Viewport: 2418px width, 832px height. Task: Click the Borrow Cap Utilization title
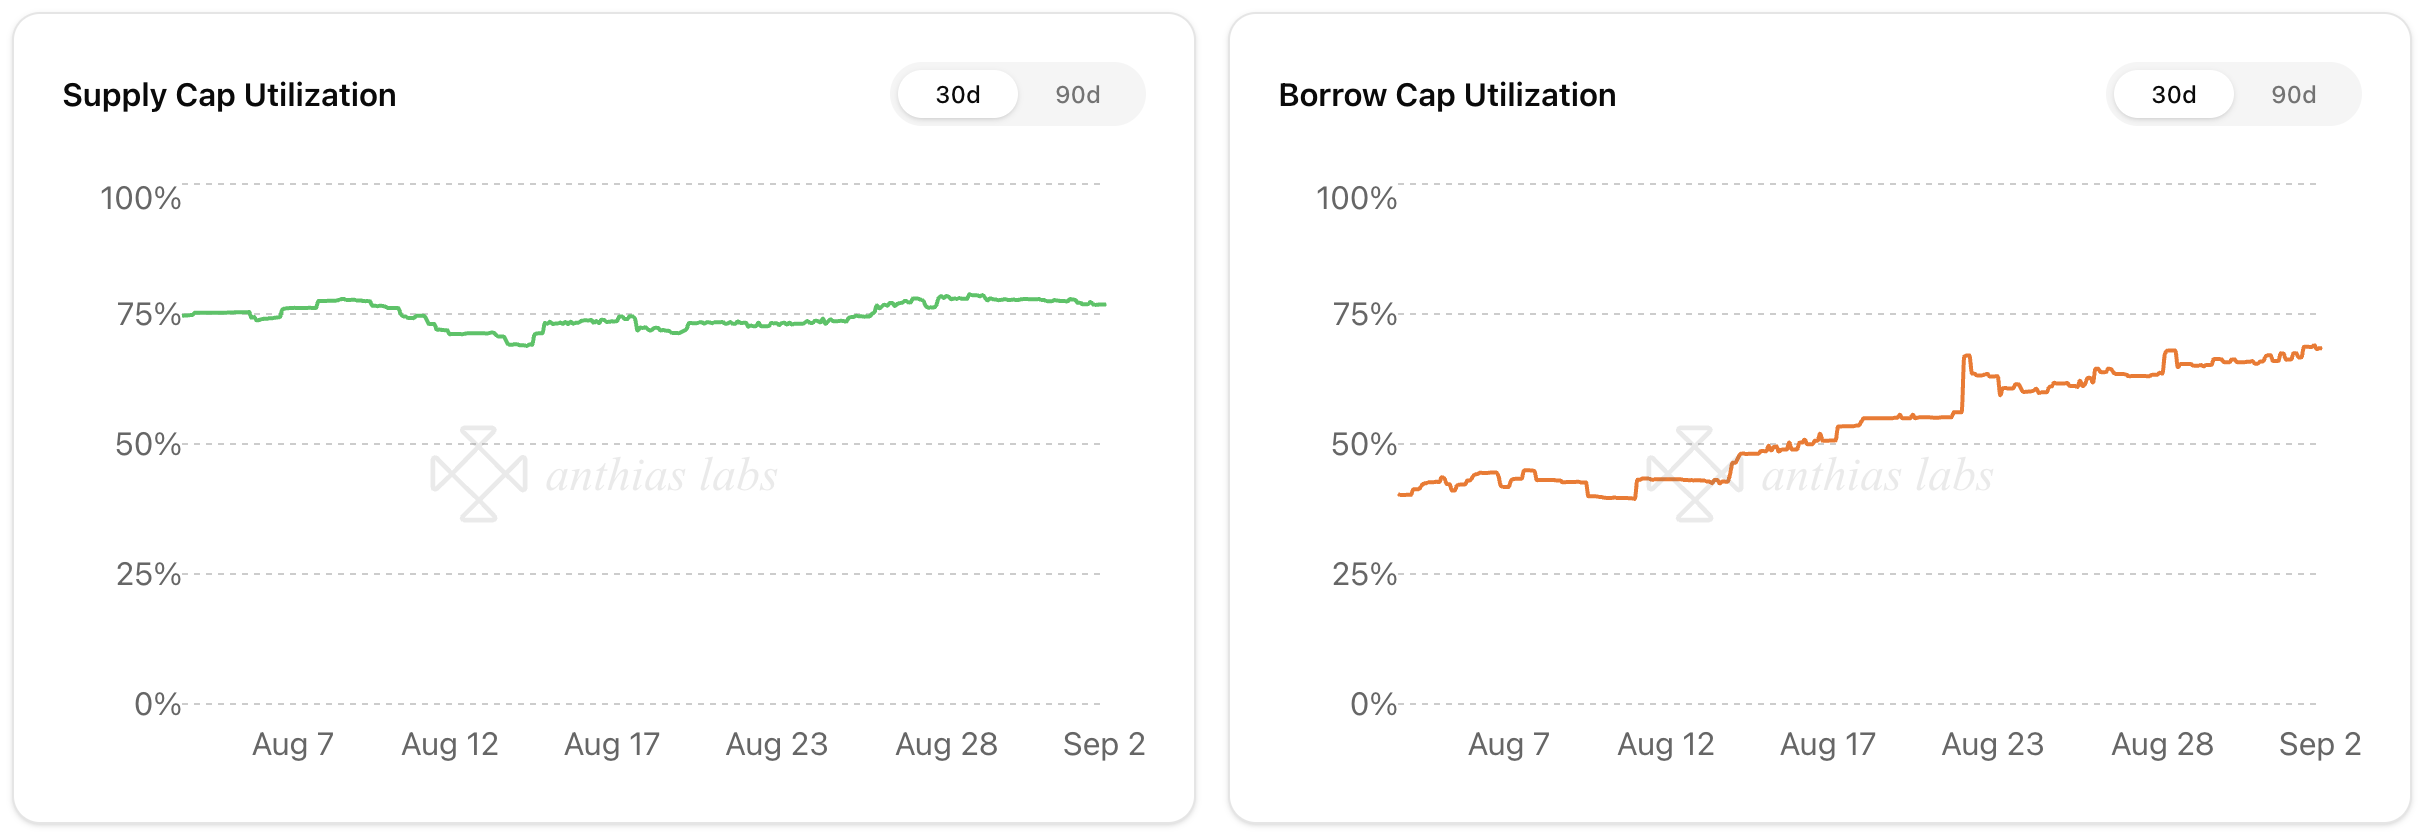(1447, 95)
